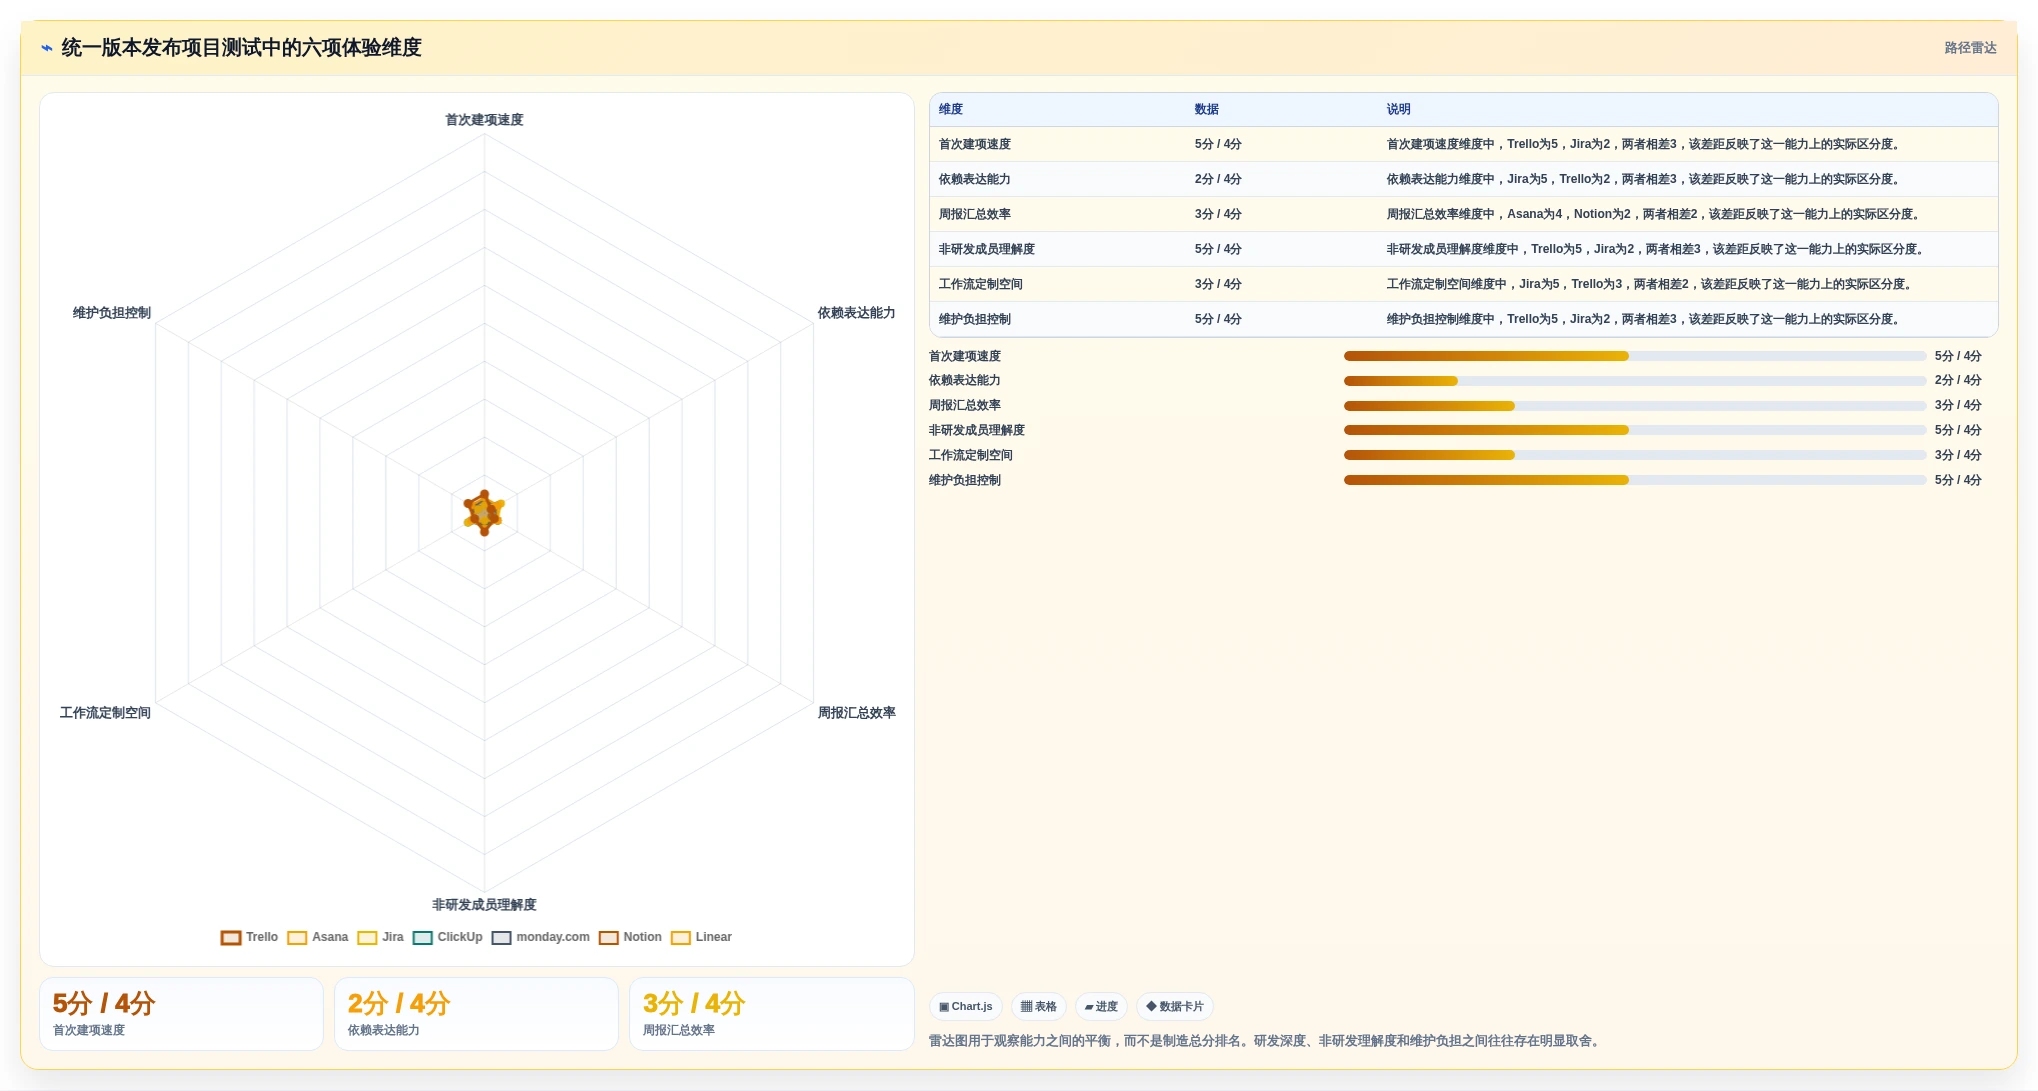Click the 首次建项速度 radar axis label
The height and width of the screenshot is (1091, 2038).
(x=484, y=120)
